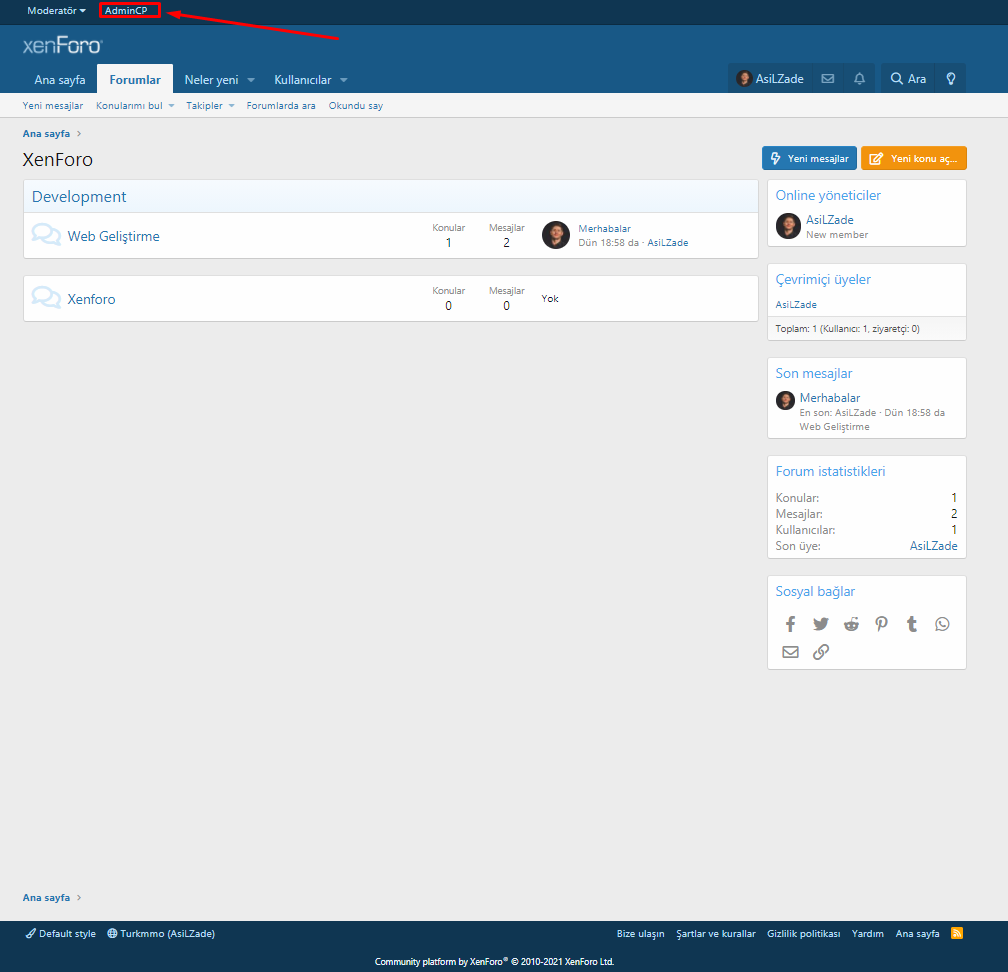Click the blue Yeni mesajlar button

click(809, 158)
